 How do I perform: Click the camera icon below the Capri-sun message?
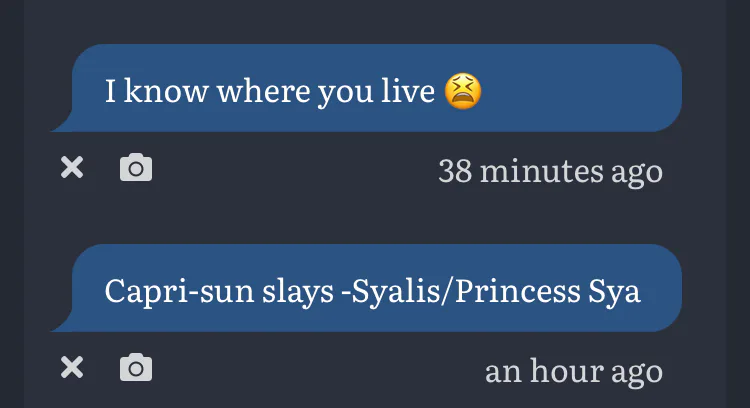136,368
